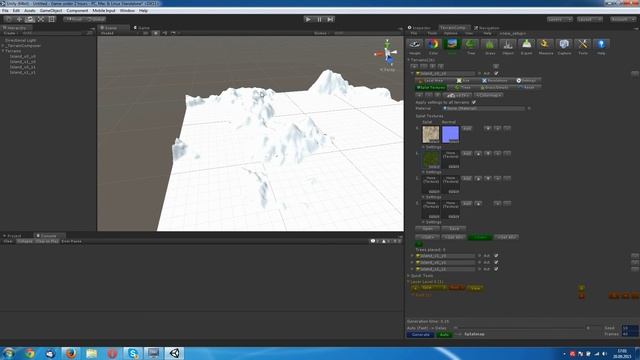Click the Pause button

tap(320, 19)
